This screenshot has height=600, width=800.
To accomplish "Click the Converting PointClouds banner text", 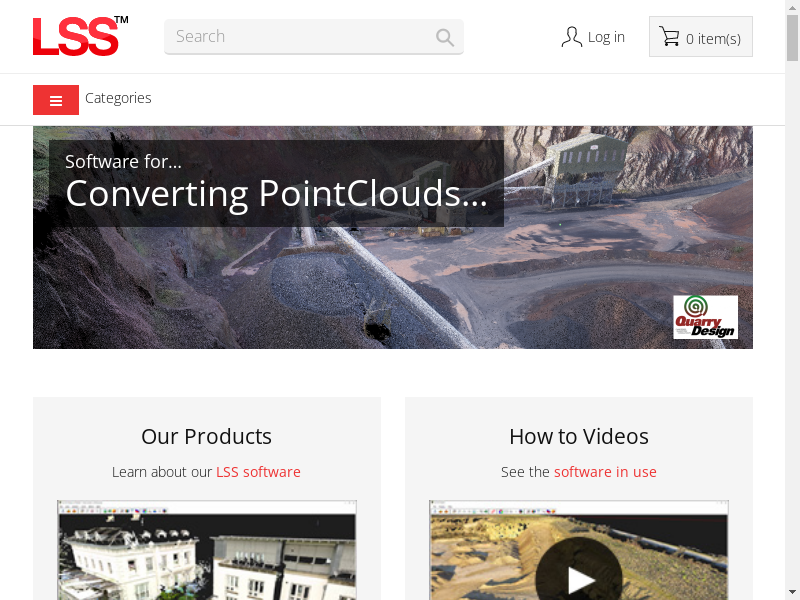I will click(277, 193).
